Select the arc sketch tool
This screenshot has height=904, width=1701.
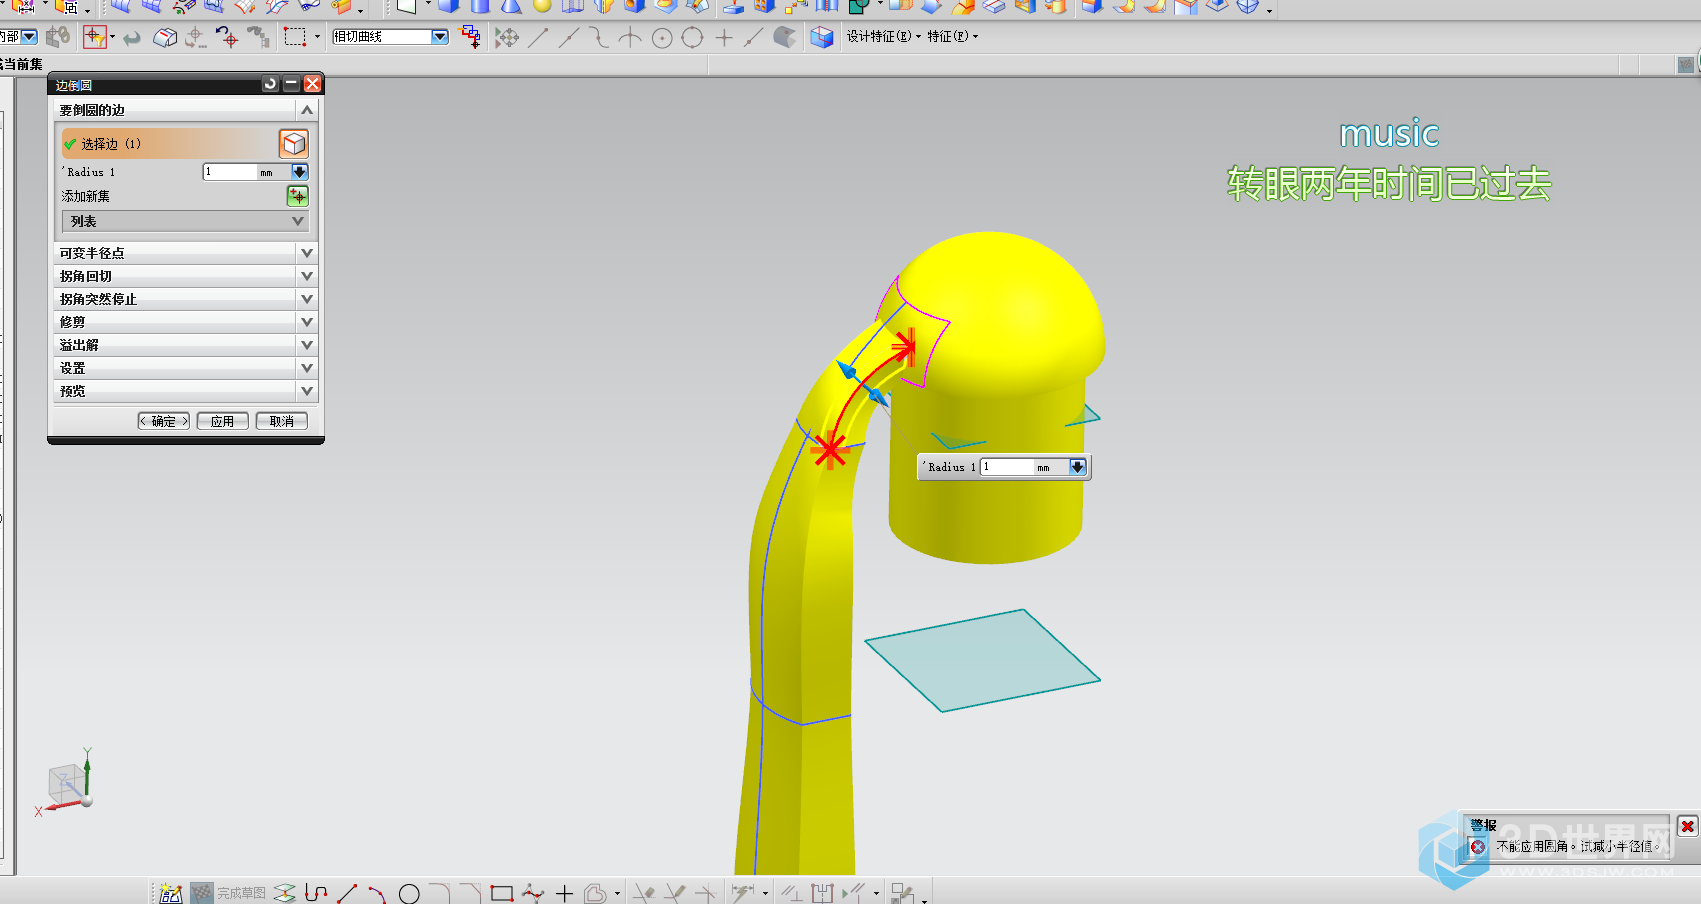[377, 893]
